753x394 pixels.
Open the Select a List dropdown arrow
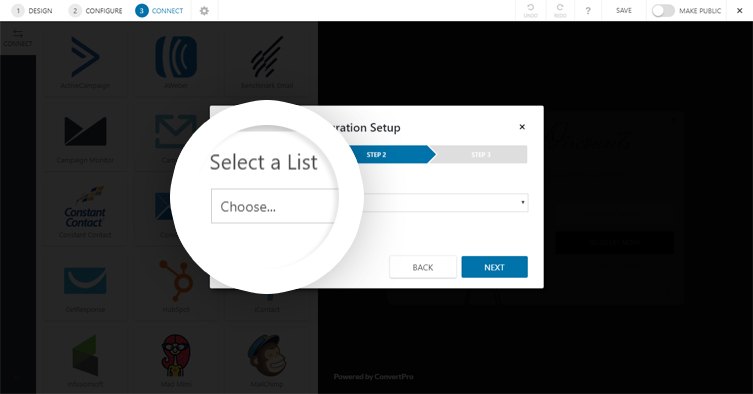tap(522, 202)
